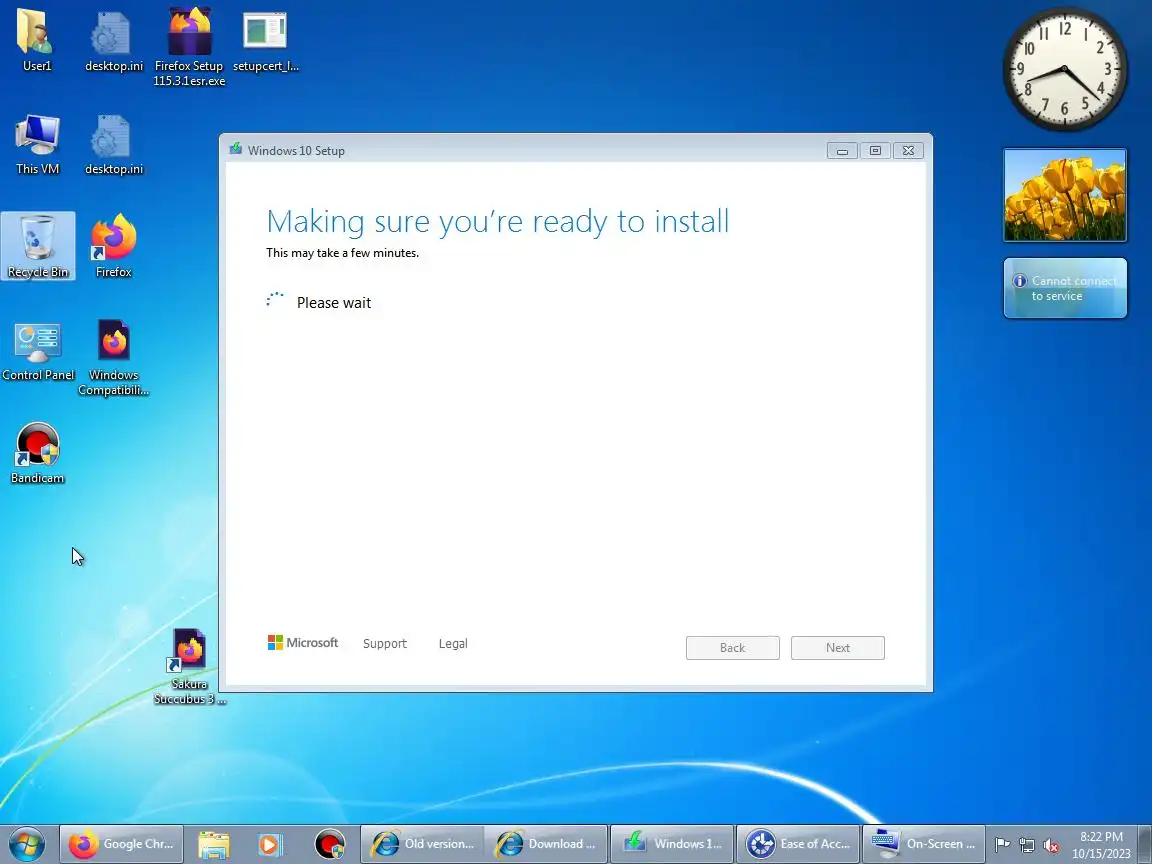Open the network tray icon
Image resolution: width=1152 pixels, height=864 pixels.
(x=1026, y=846)
